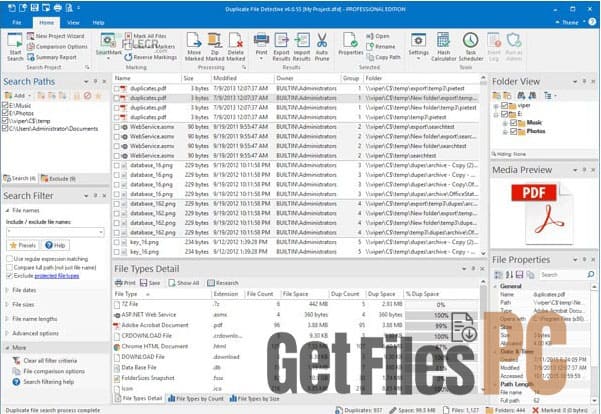Click the SmartMark tool
Image resolution: width=601 pixels, height=414 pixels.
coord(108,45)
